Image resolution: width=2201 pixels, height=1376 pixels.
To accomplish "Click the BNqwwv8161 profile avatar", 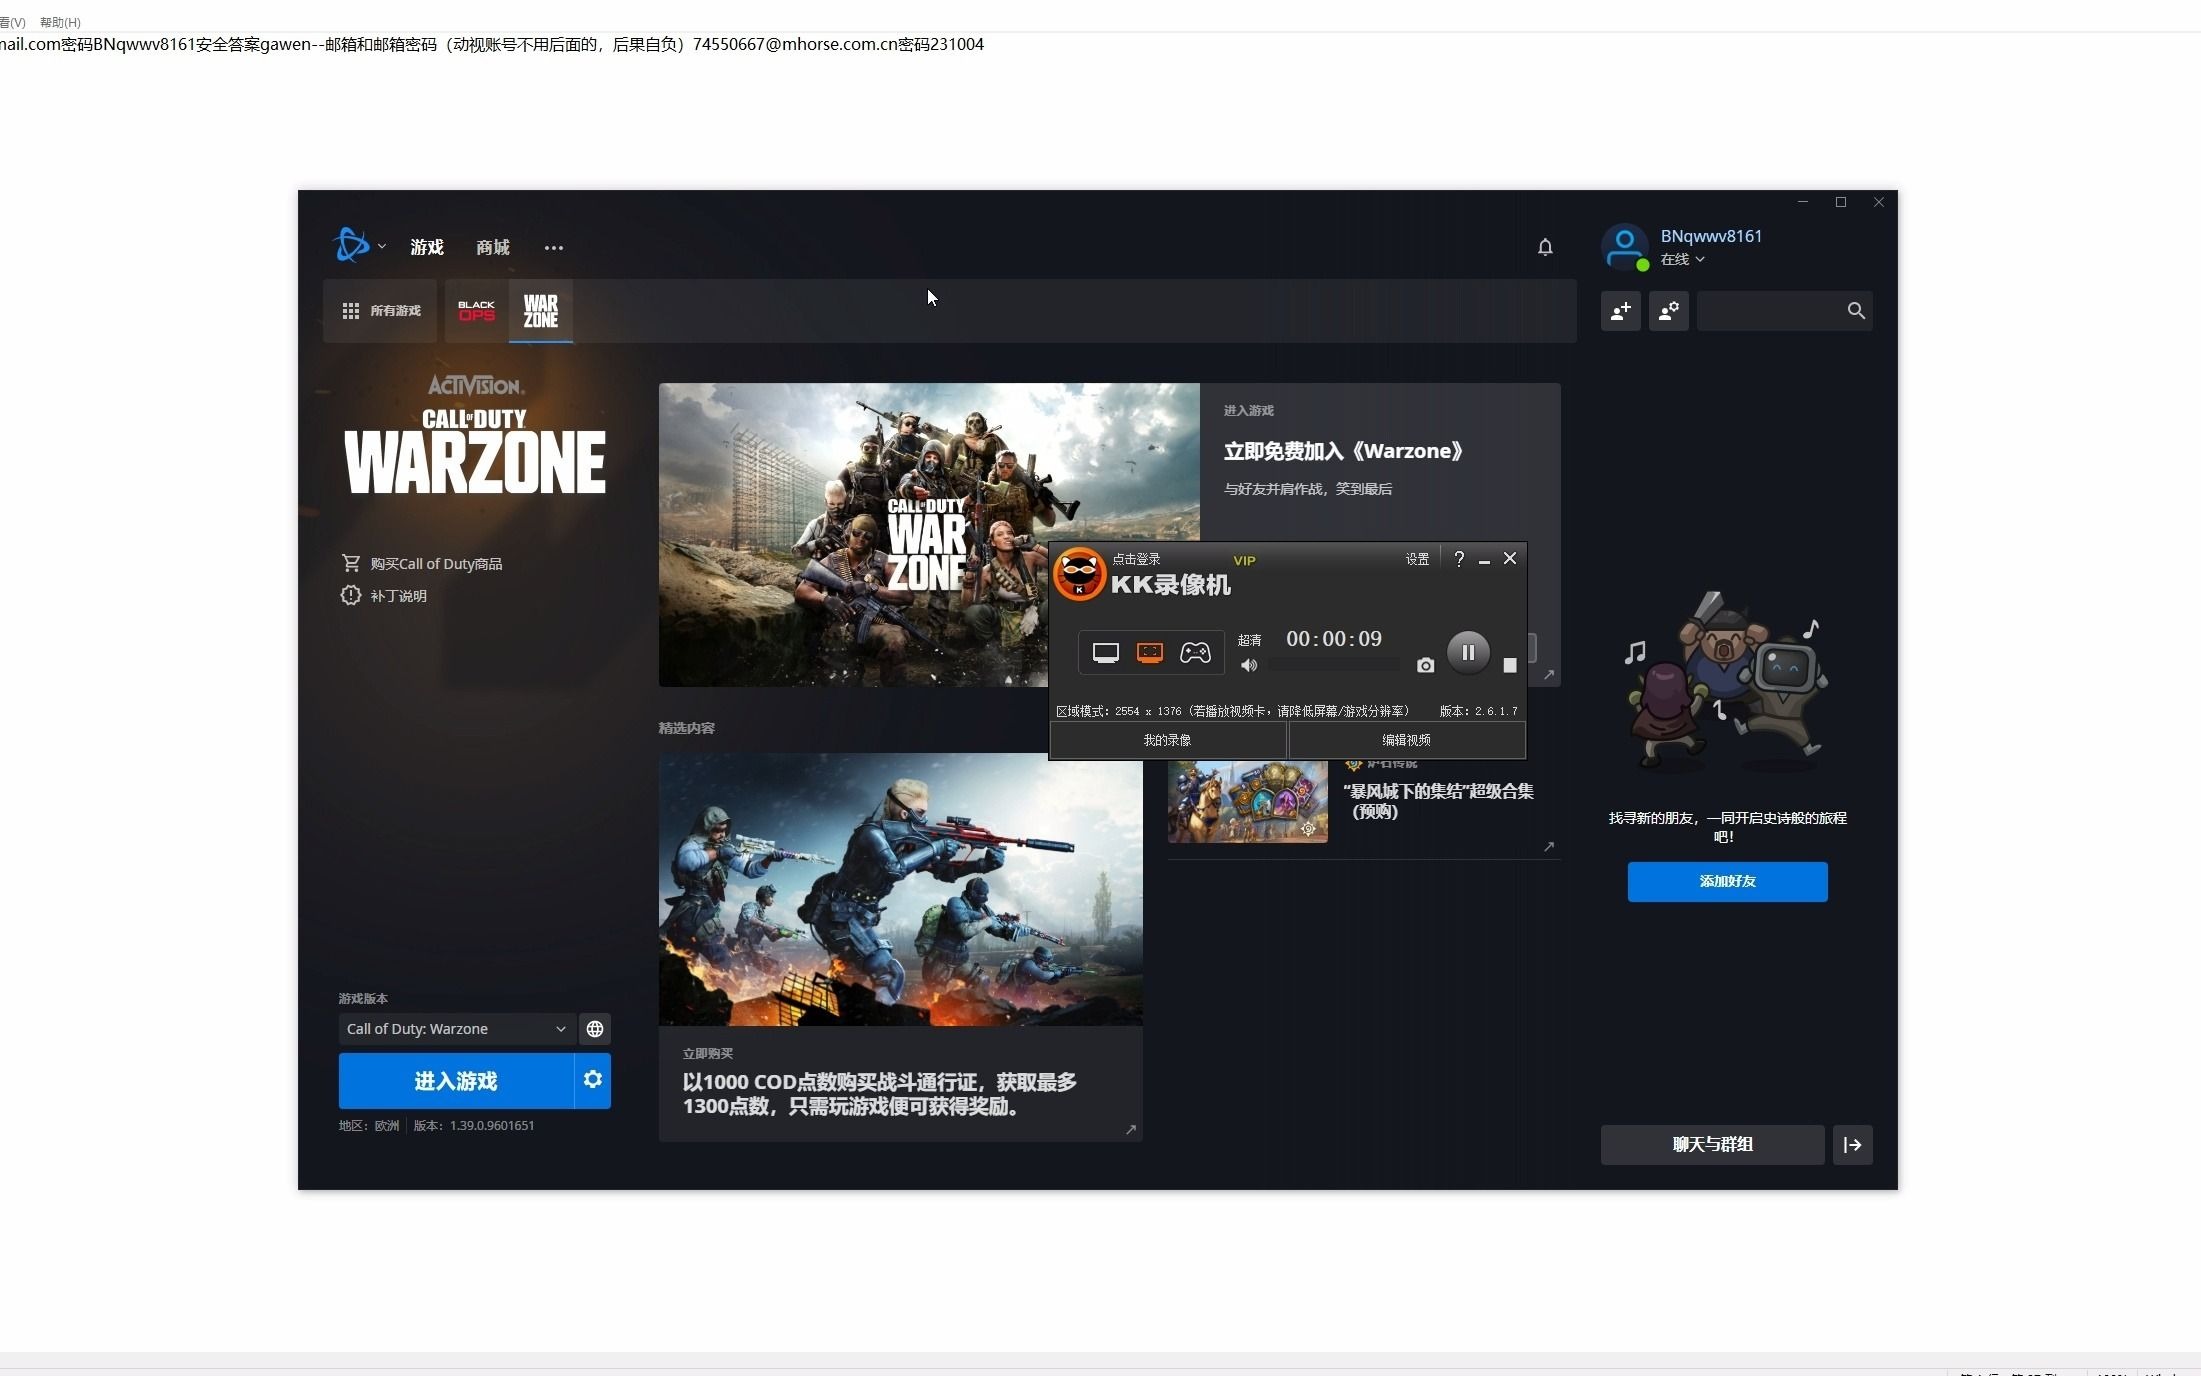I will tap(1625, 247).
